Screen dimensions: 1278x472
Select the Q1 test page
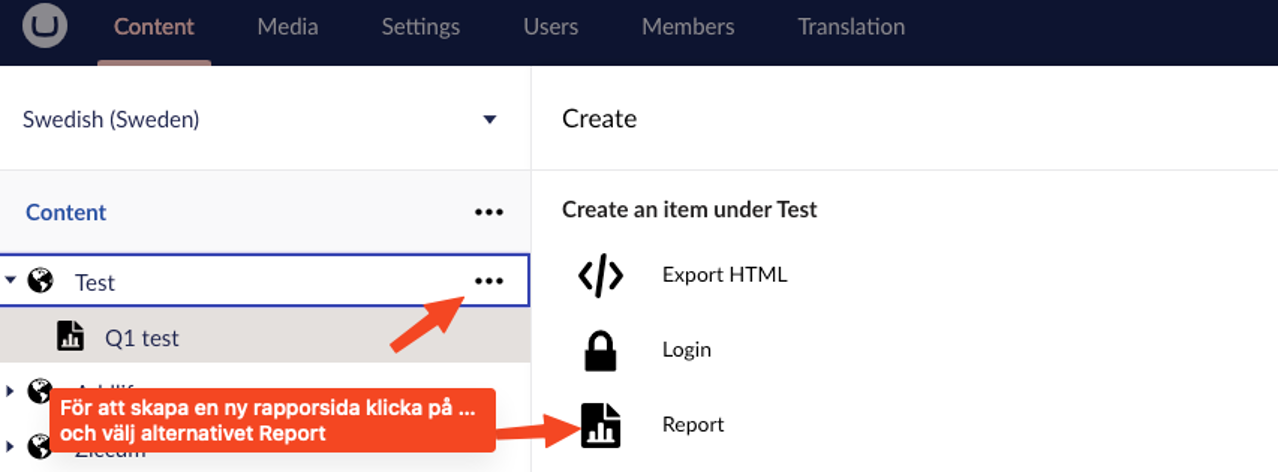pos(142,338)
